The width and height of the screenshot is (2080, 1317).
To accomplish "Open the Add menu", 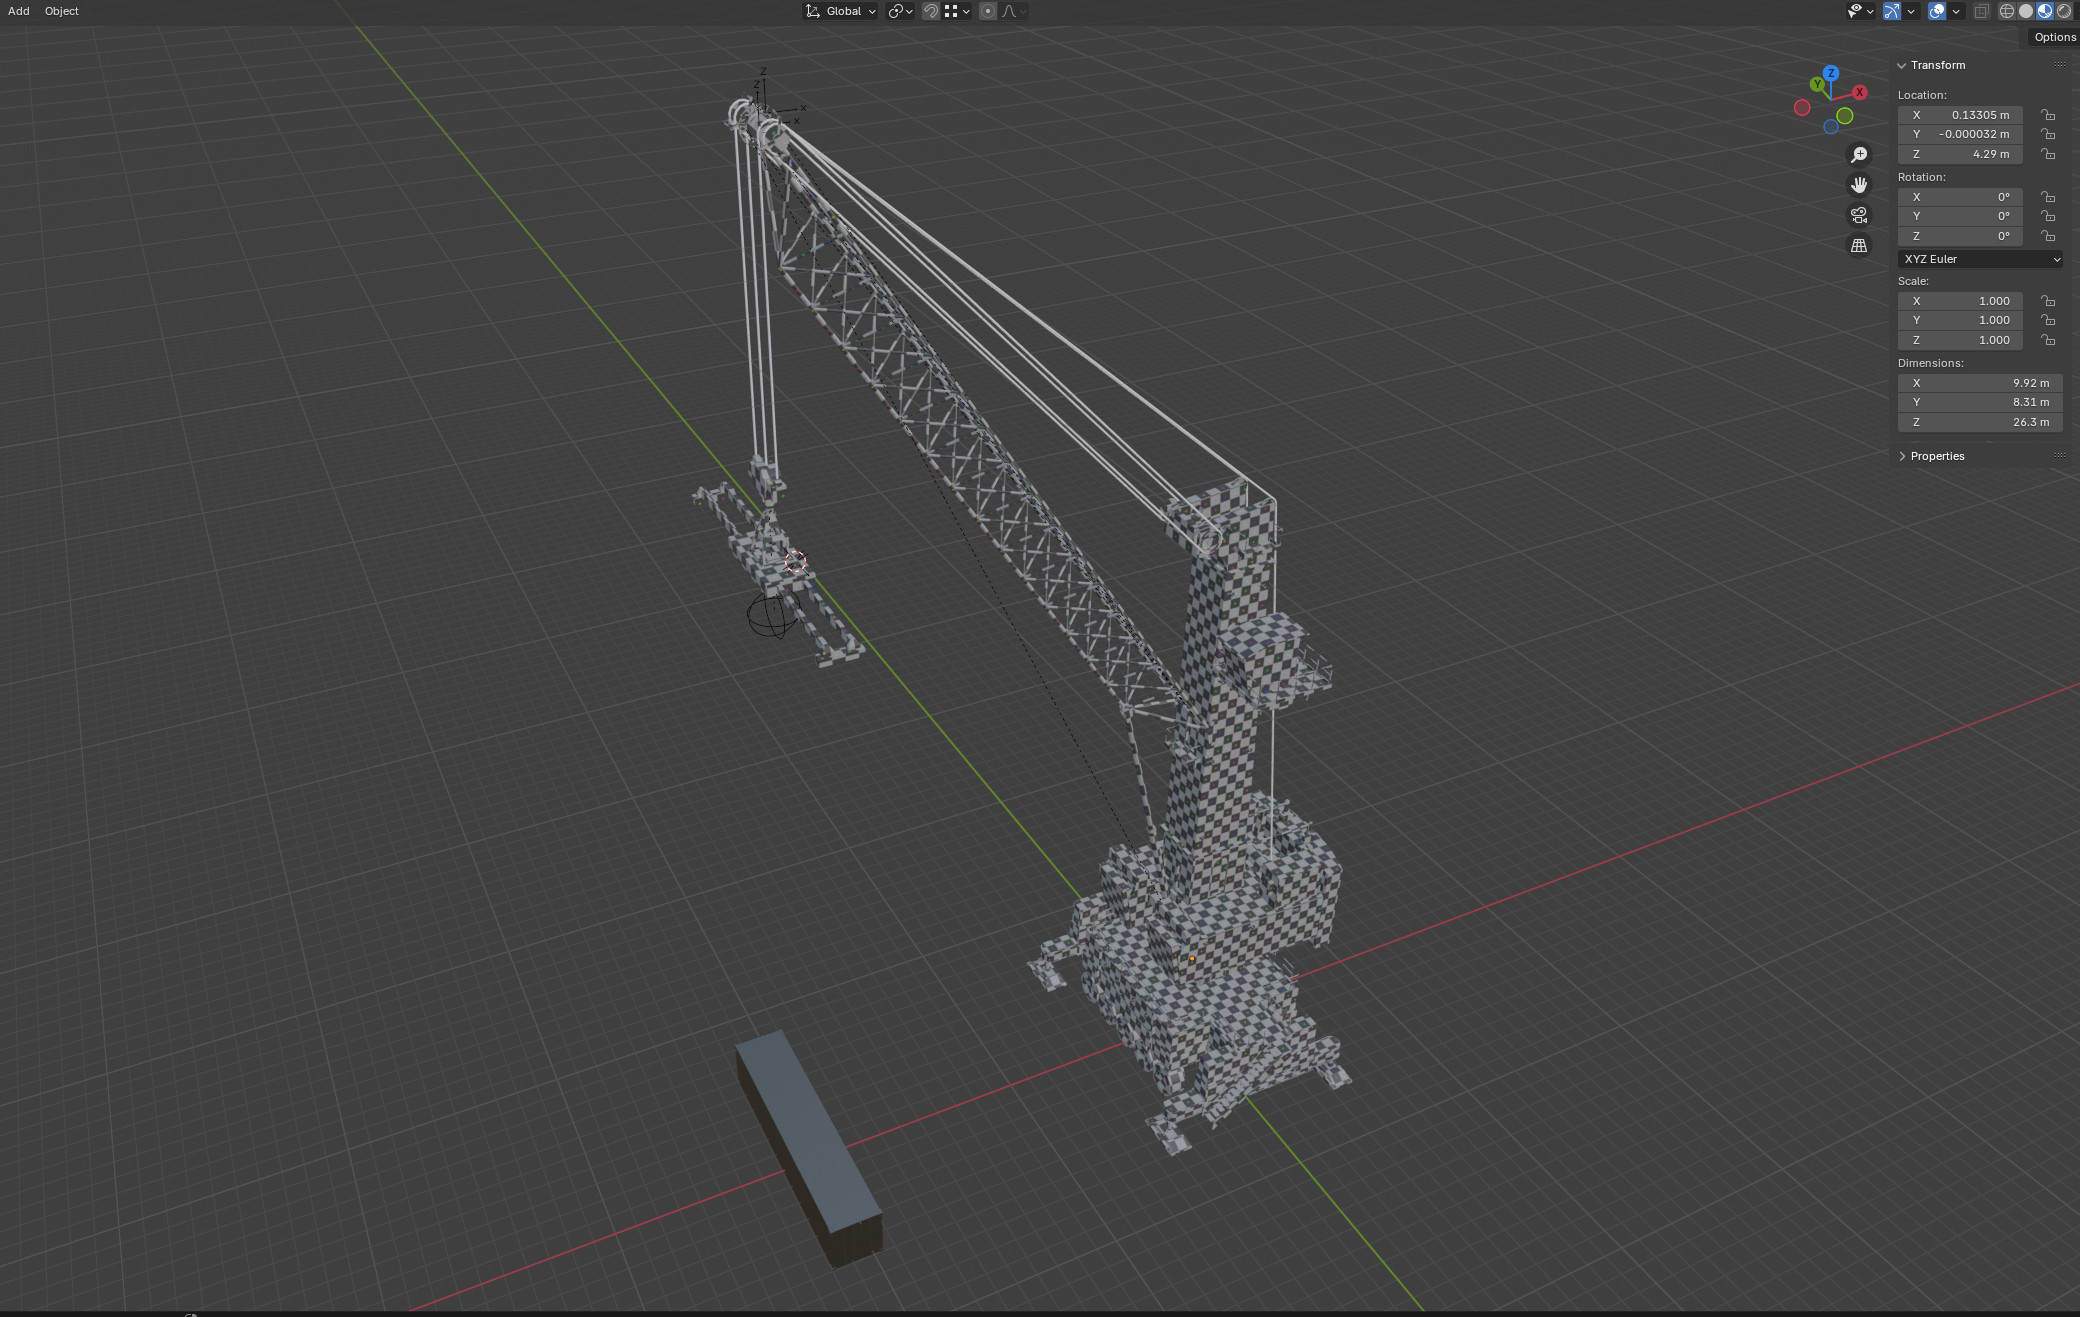I will point(19,11).
